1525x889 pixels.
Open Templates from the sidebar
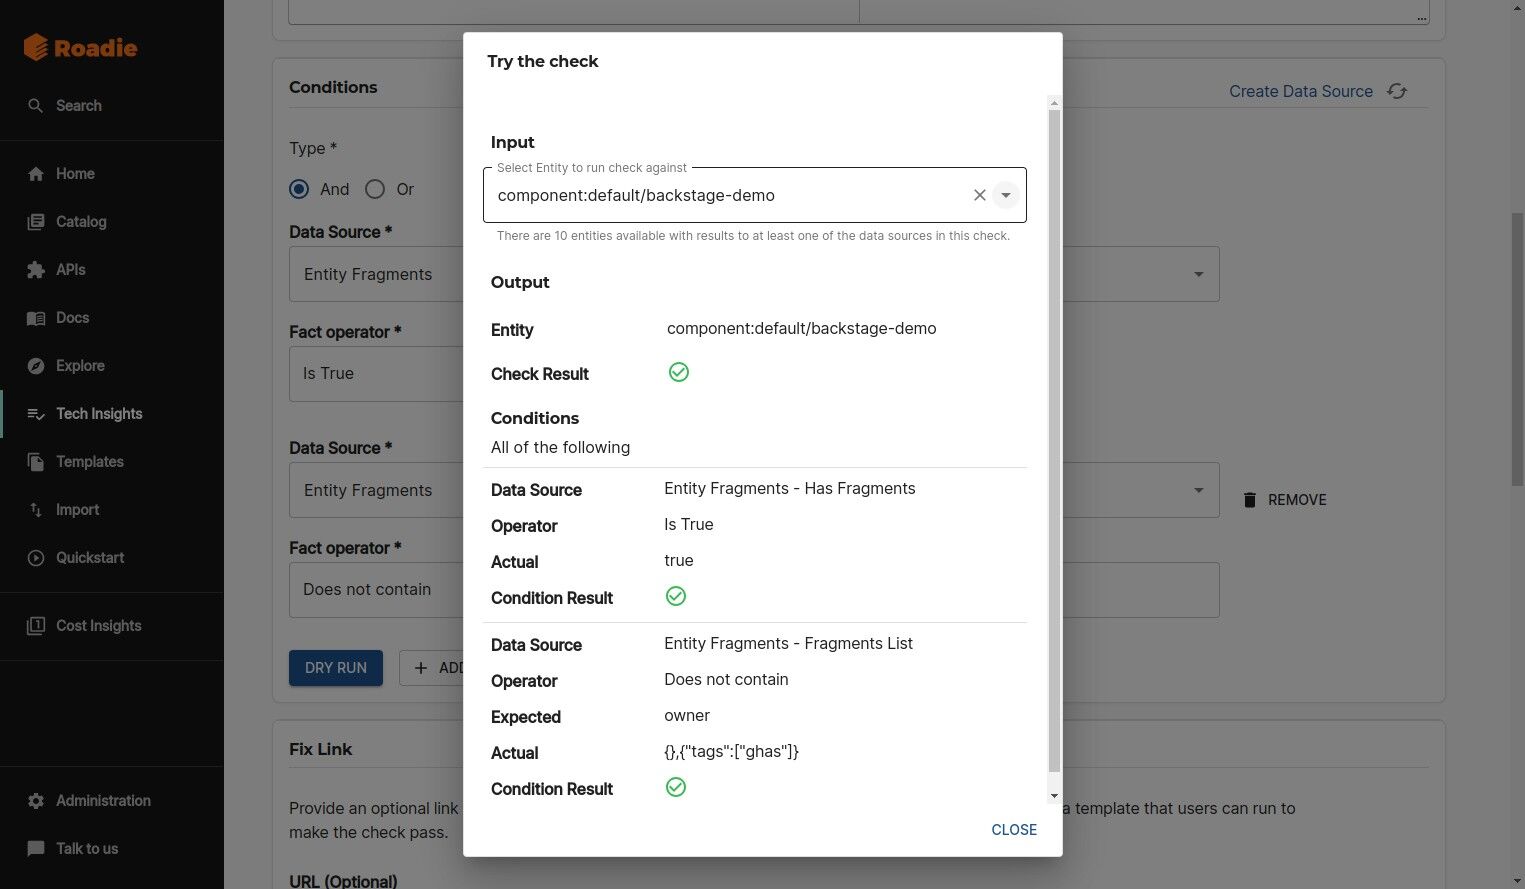click(x=89, y=462)
